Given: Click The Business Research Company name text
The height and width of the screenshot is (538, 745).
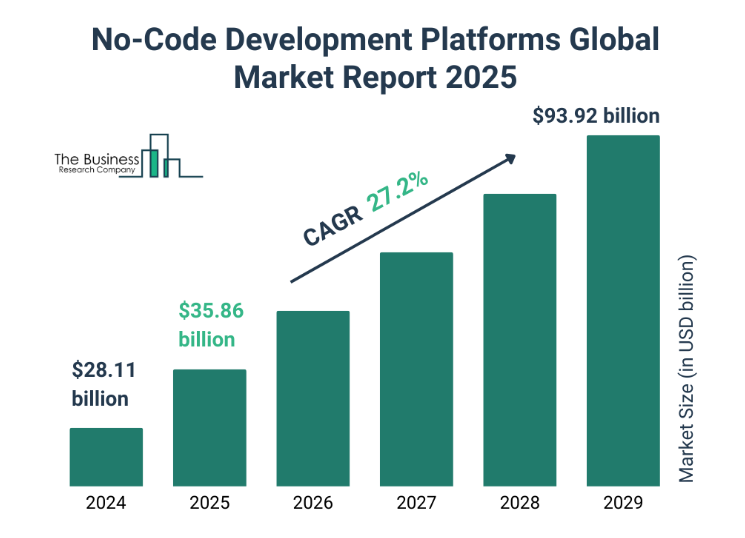Looking at the screenshot, I should pyautogui.click(x=96, y=163).
